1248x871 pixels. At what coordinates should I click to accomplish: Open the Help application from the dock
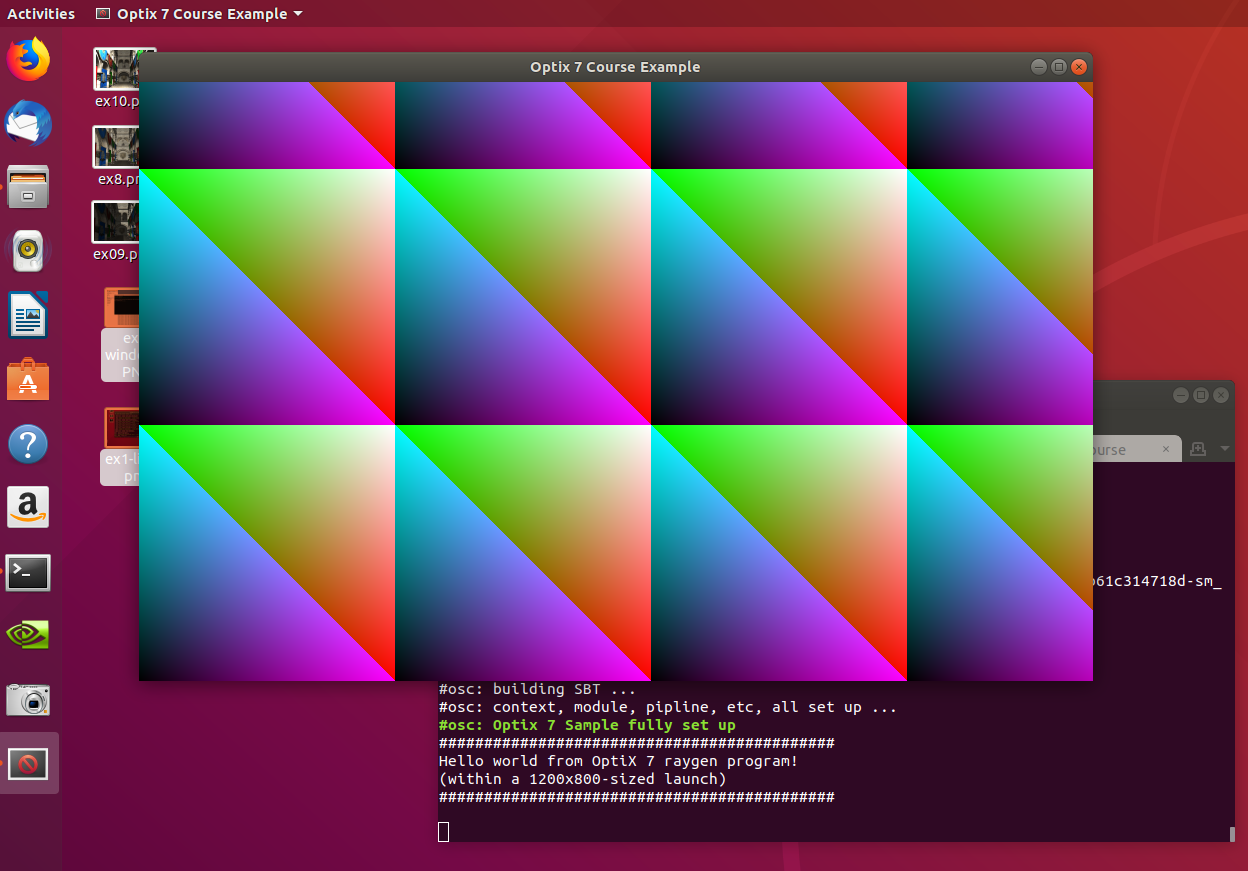click(28, 443)
